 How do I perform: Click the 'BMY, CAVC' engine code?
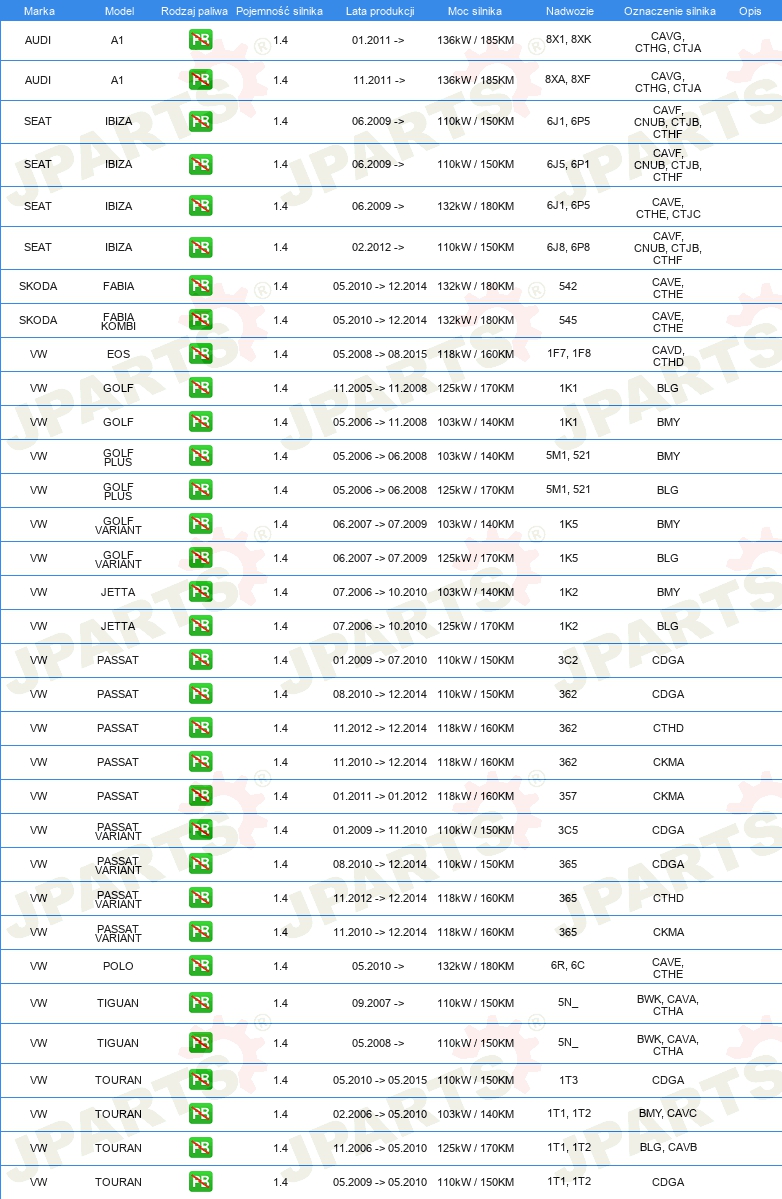click(x=668, y=1113)
